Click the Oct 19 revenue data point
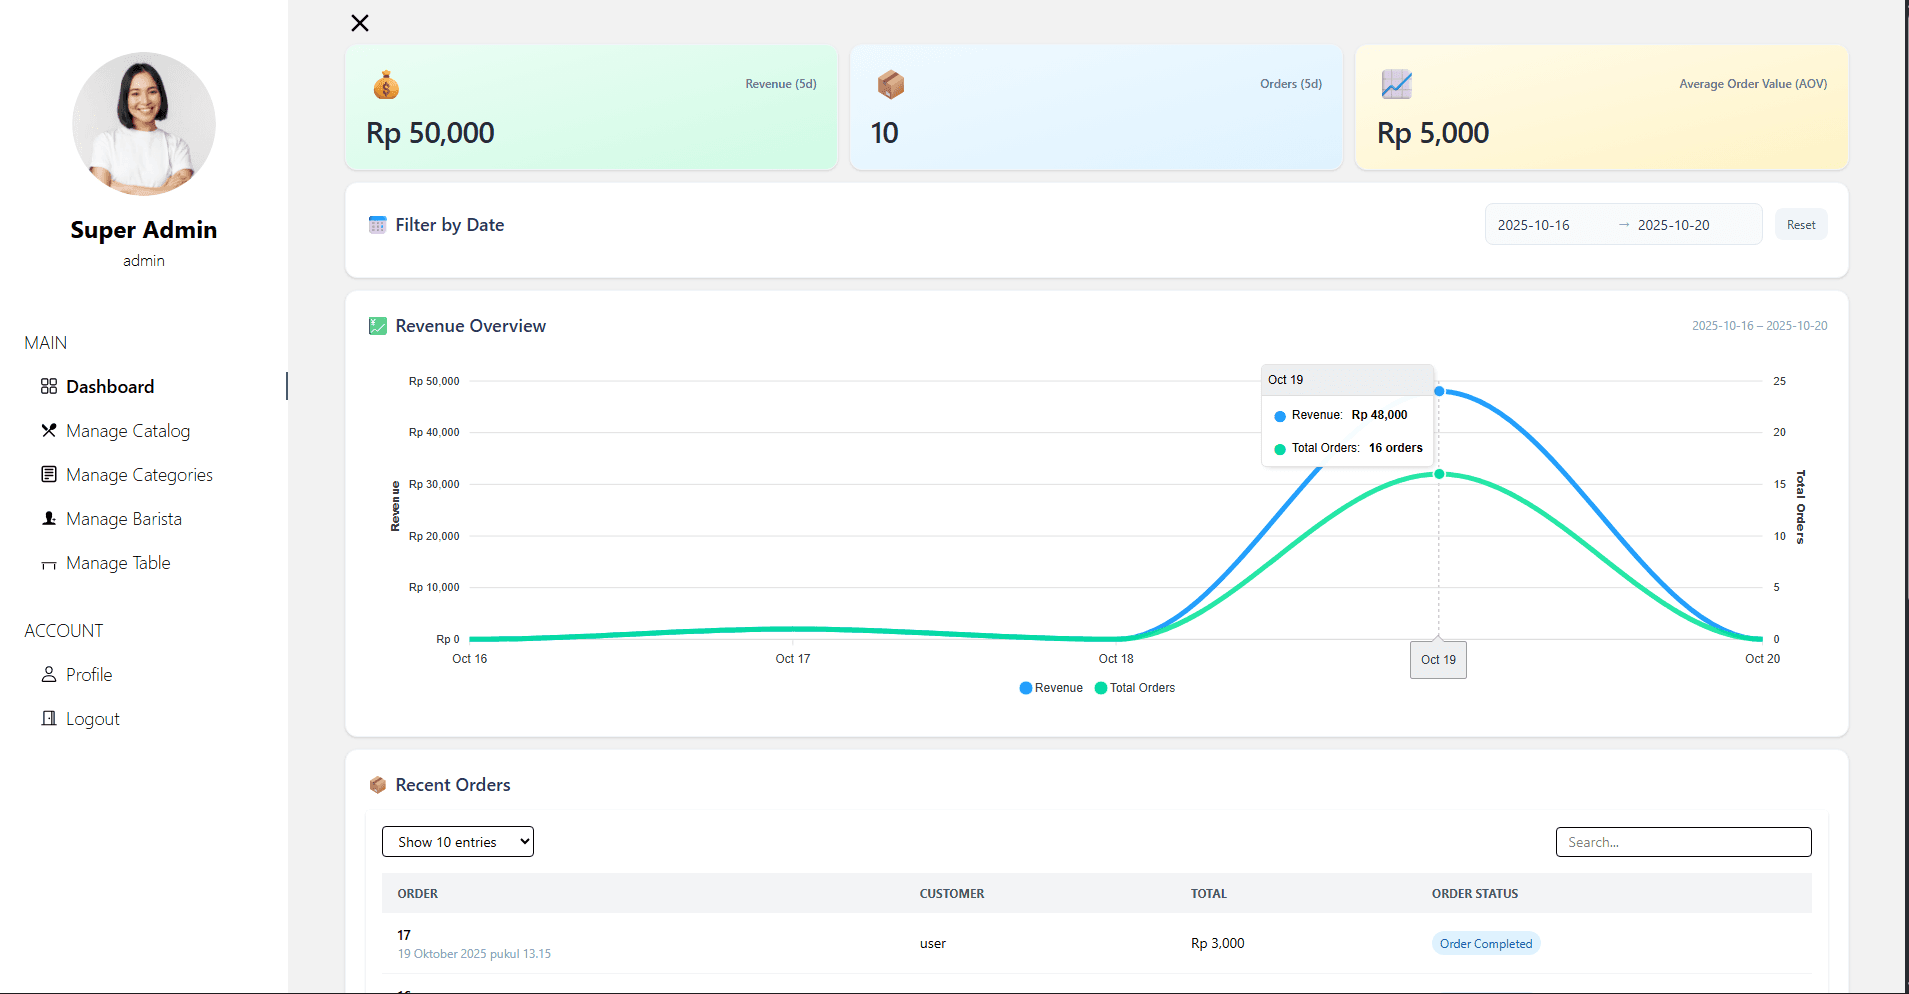The width and height of the screenshot is (1909, 994). (1439, 391)
